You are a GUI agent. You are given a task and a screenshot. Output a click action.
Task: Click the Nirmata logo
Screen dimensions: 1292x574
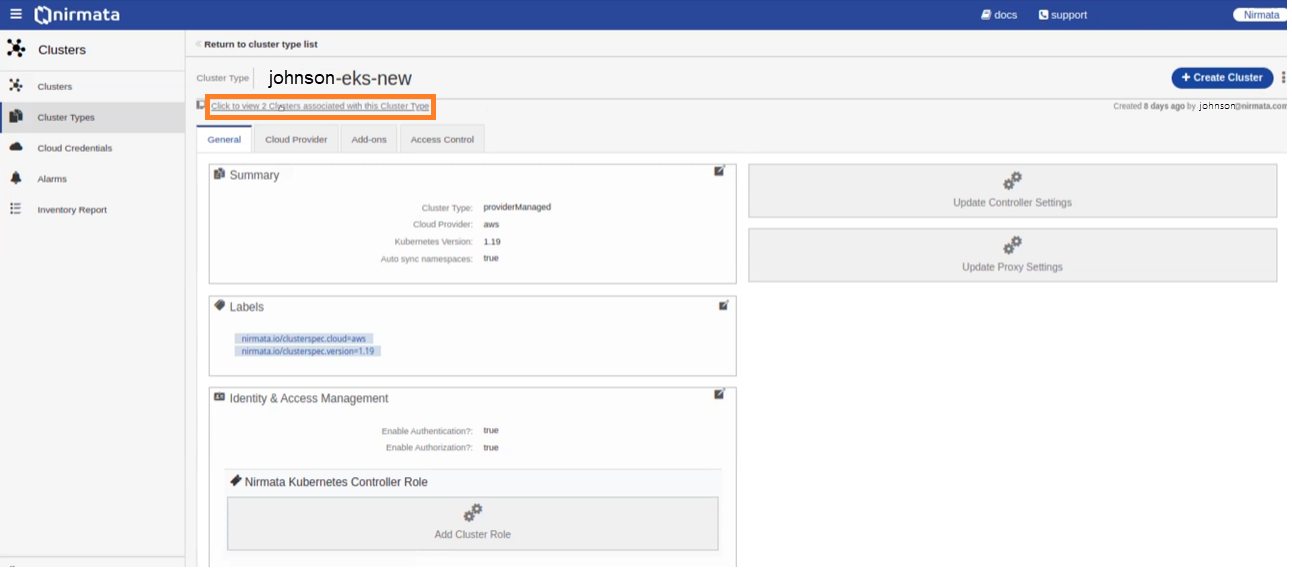[75, 15]
